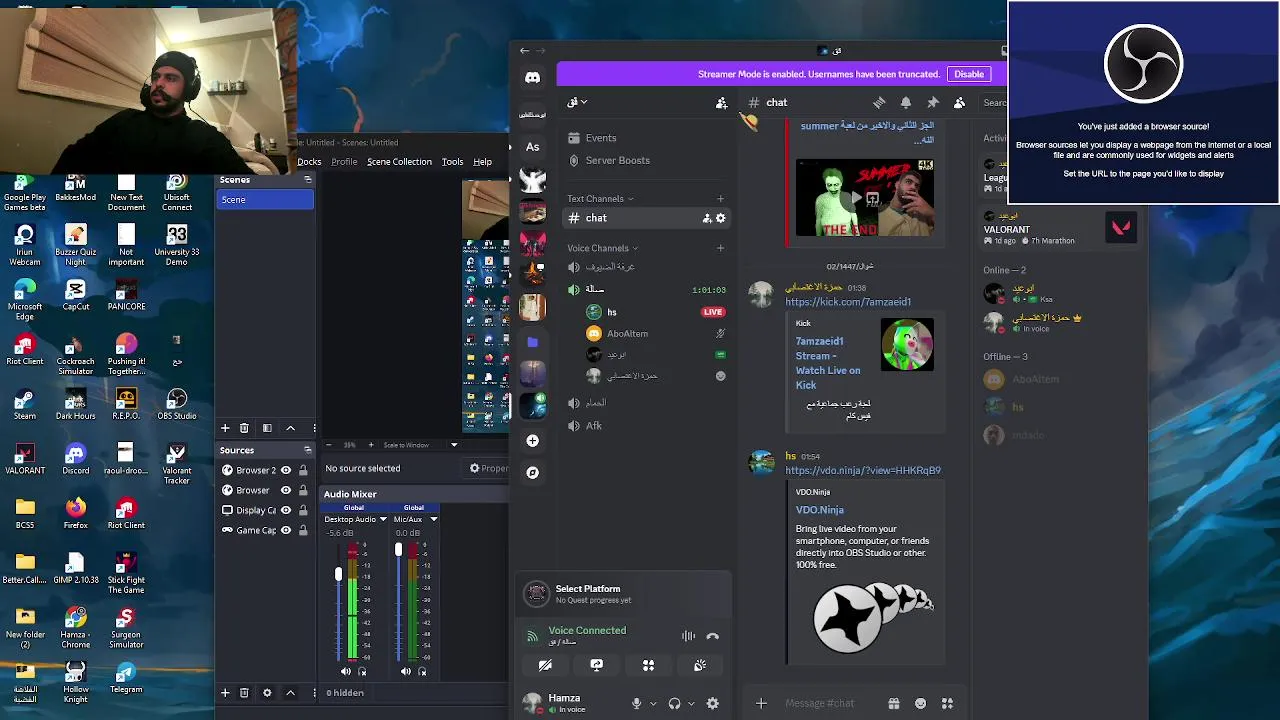Turn on camera in Discord voice
Viewport: 1280px width, 720px height.
[545, 665]
